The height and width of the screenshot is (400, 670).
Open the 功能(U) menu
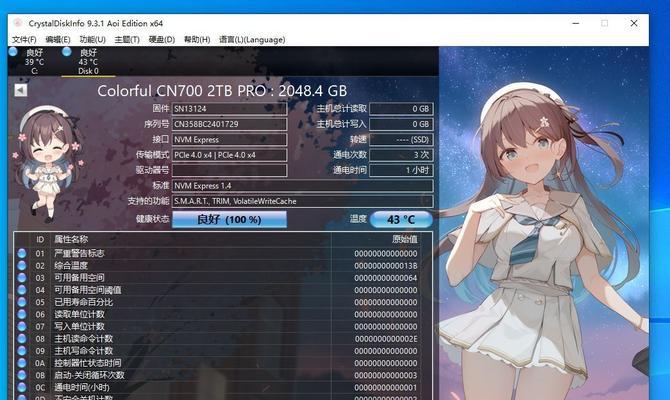pos(92,39)
